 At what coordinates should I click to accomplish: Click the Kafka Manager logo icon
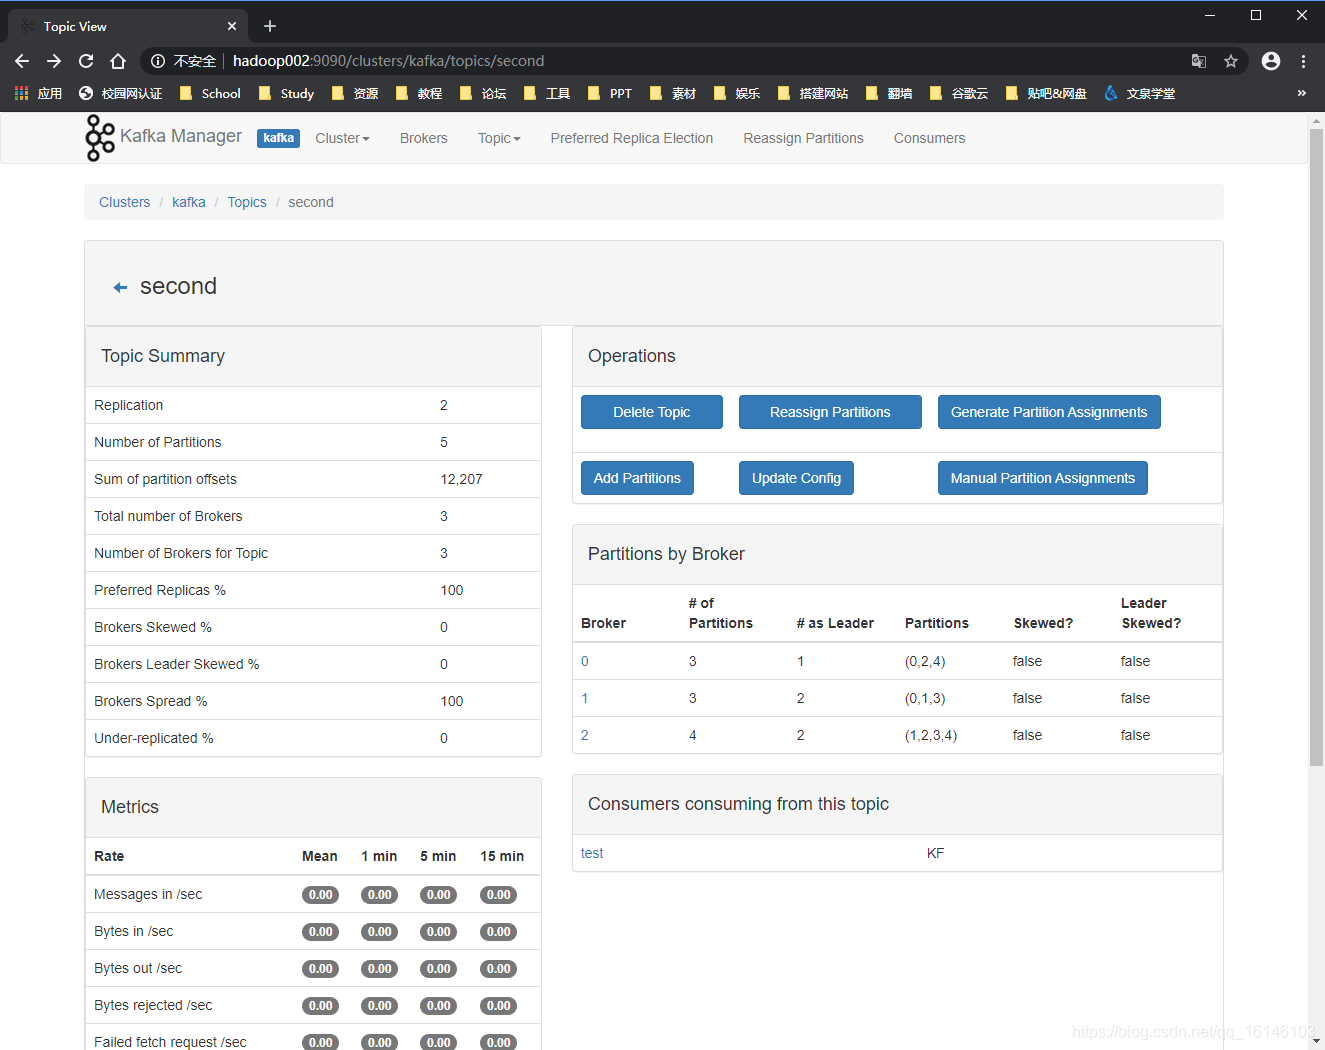(100, 137)
